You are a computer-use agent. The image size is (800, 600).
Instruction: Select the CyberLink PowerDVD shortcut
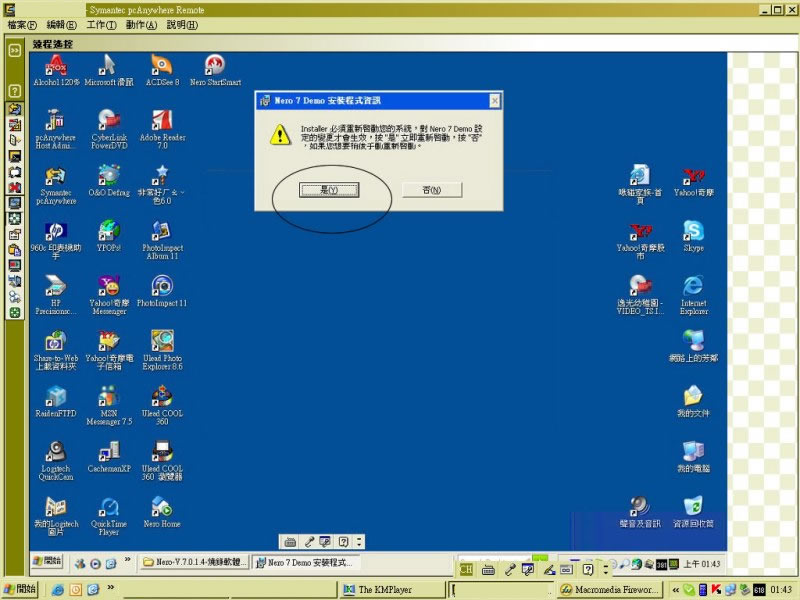tap(109, 129)
